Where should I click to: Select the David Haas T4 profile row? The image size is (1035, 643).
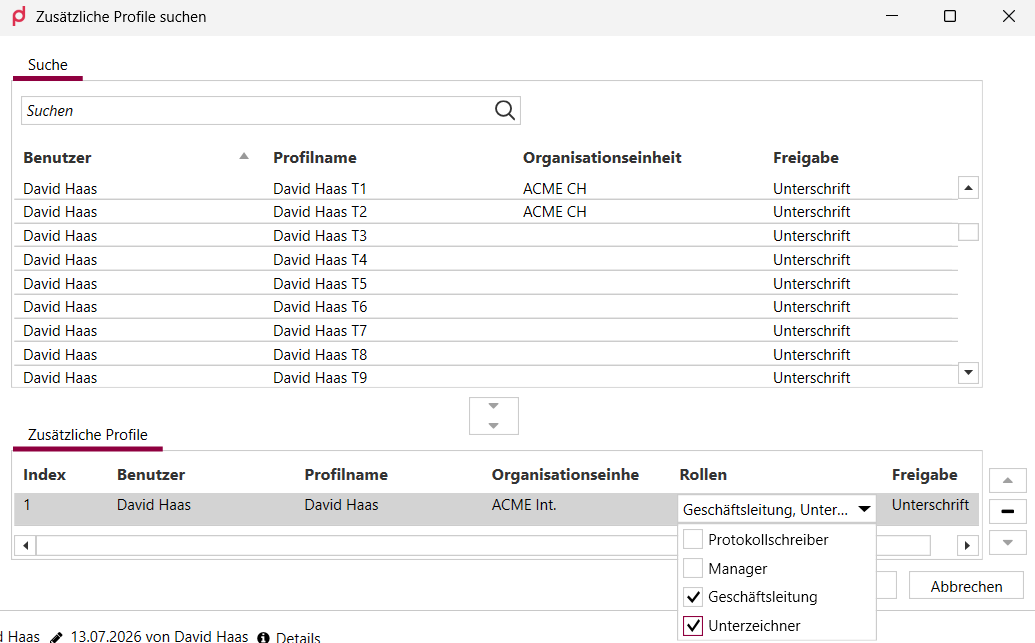click(x=486, y=259)
